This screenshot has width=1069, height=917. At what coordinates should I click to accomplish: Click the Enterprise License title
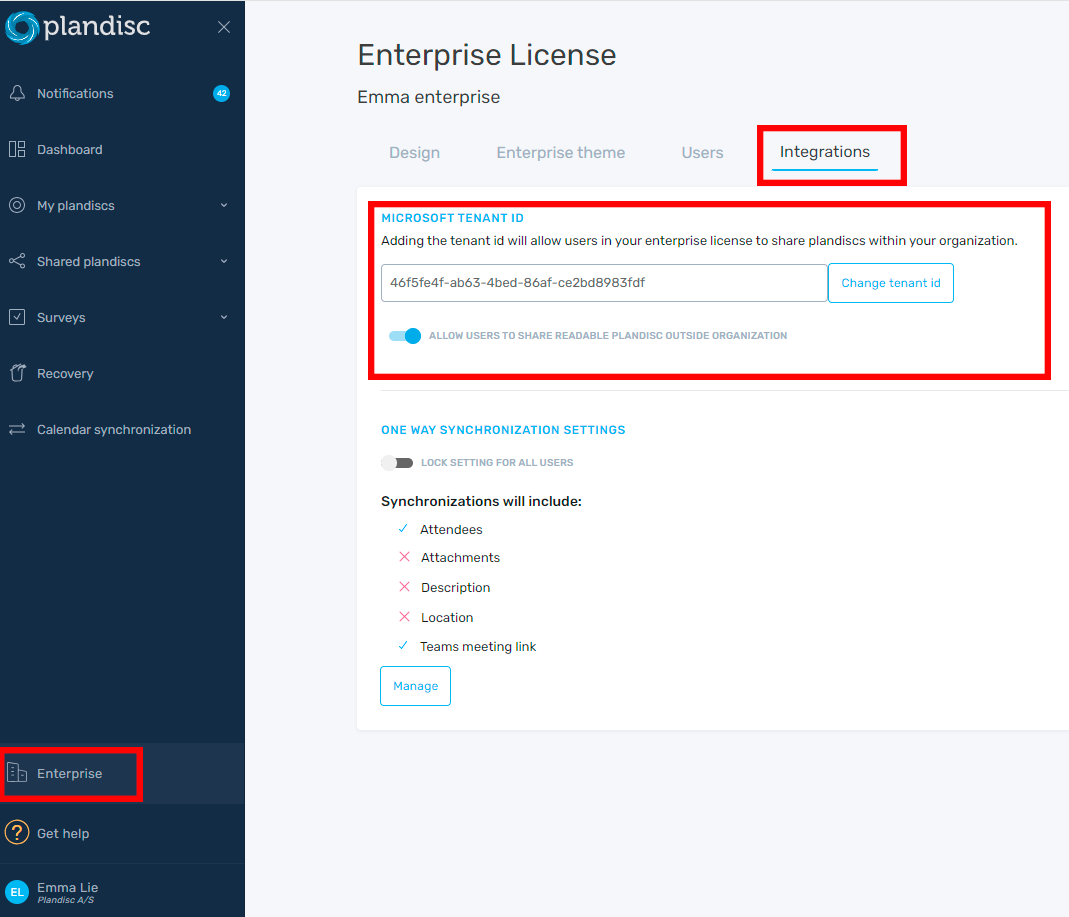point(487,55)
